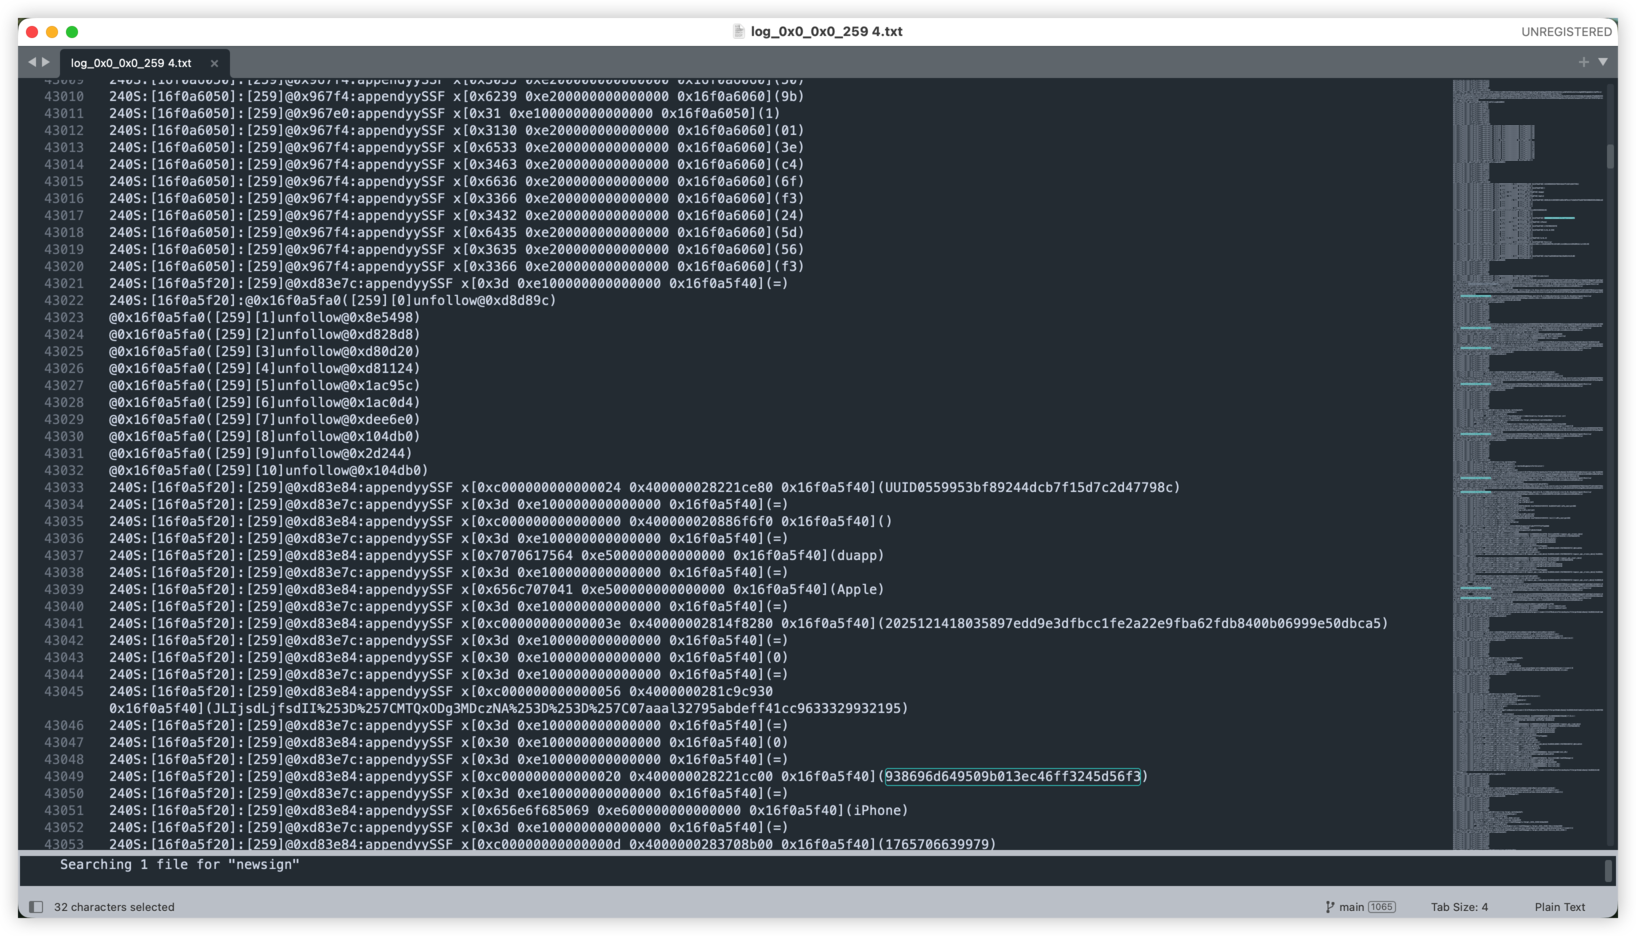Click the document icon in the title bar
This screenshot has width=1636, height=936.
[739, 31]
